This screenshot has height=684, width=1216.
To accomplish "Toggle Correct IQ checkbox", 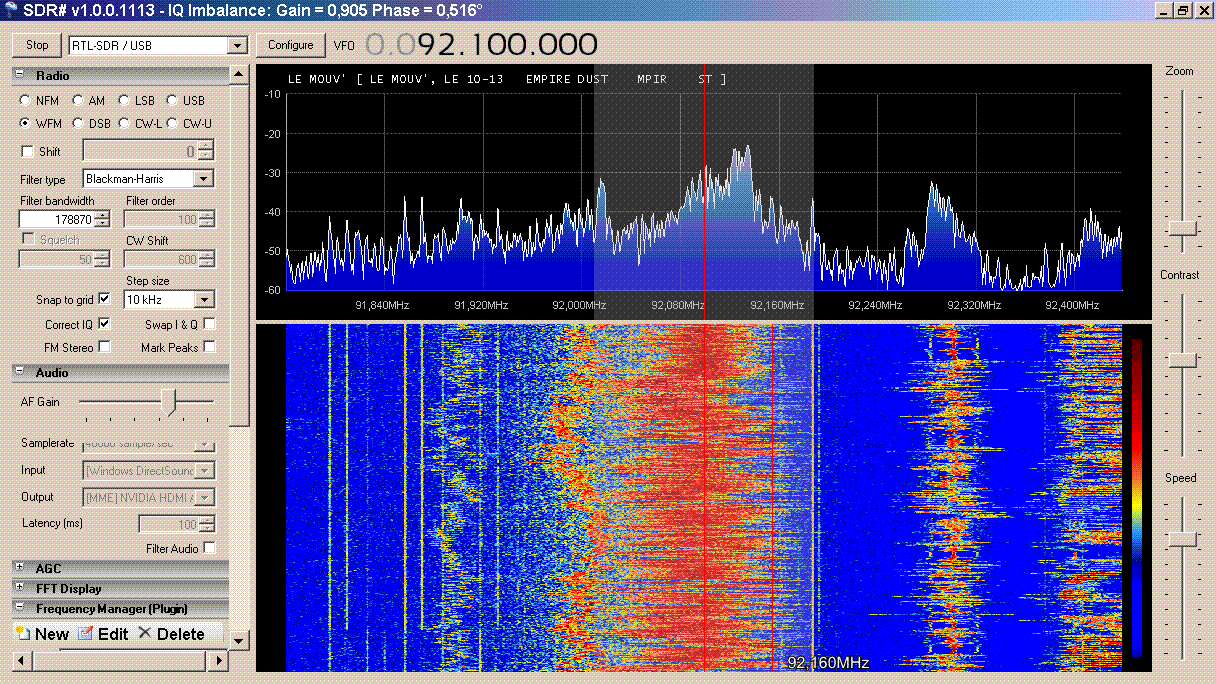I will [x=104, y=324].
